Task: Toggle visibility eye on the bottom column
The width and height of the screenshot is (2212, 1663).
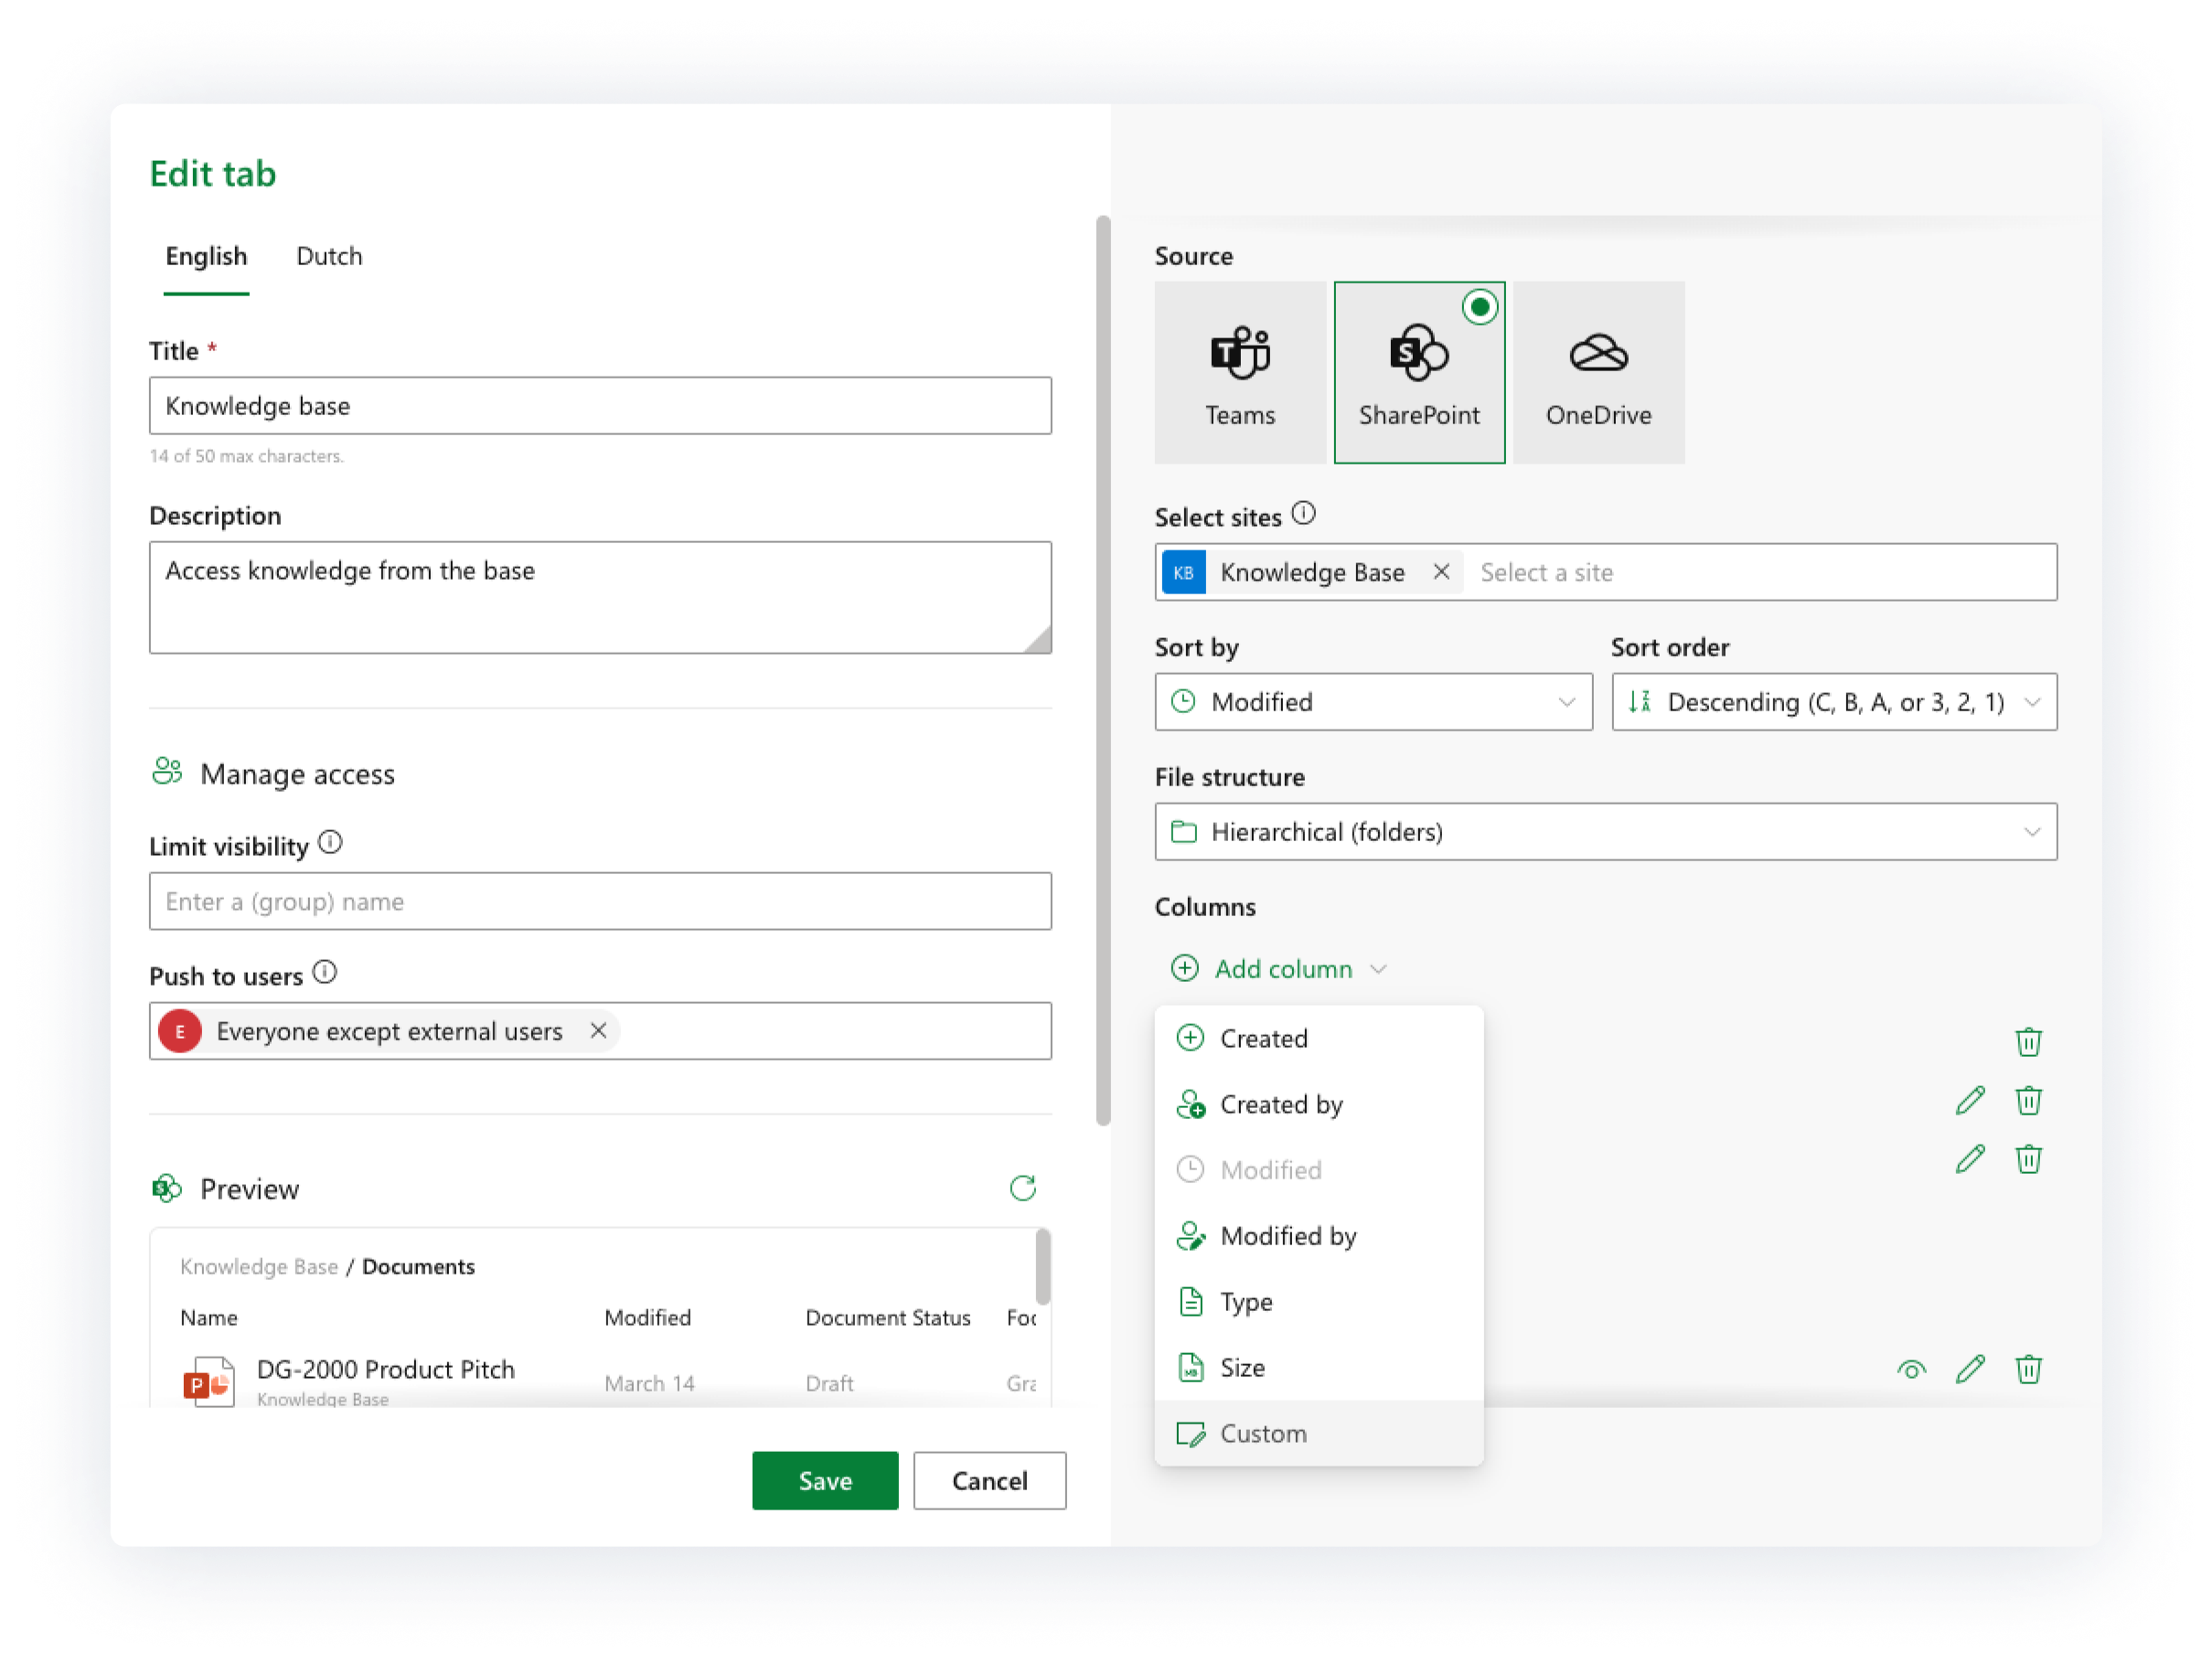Action: [1911, 1370]
